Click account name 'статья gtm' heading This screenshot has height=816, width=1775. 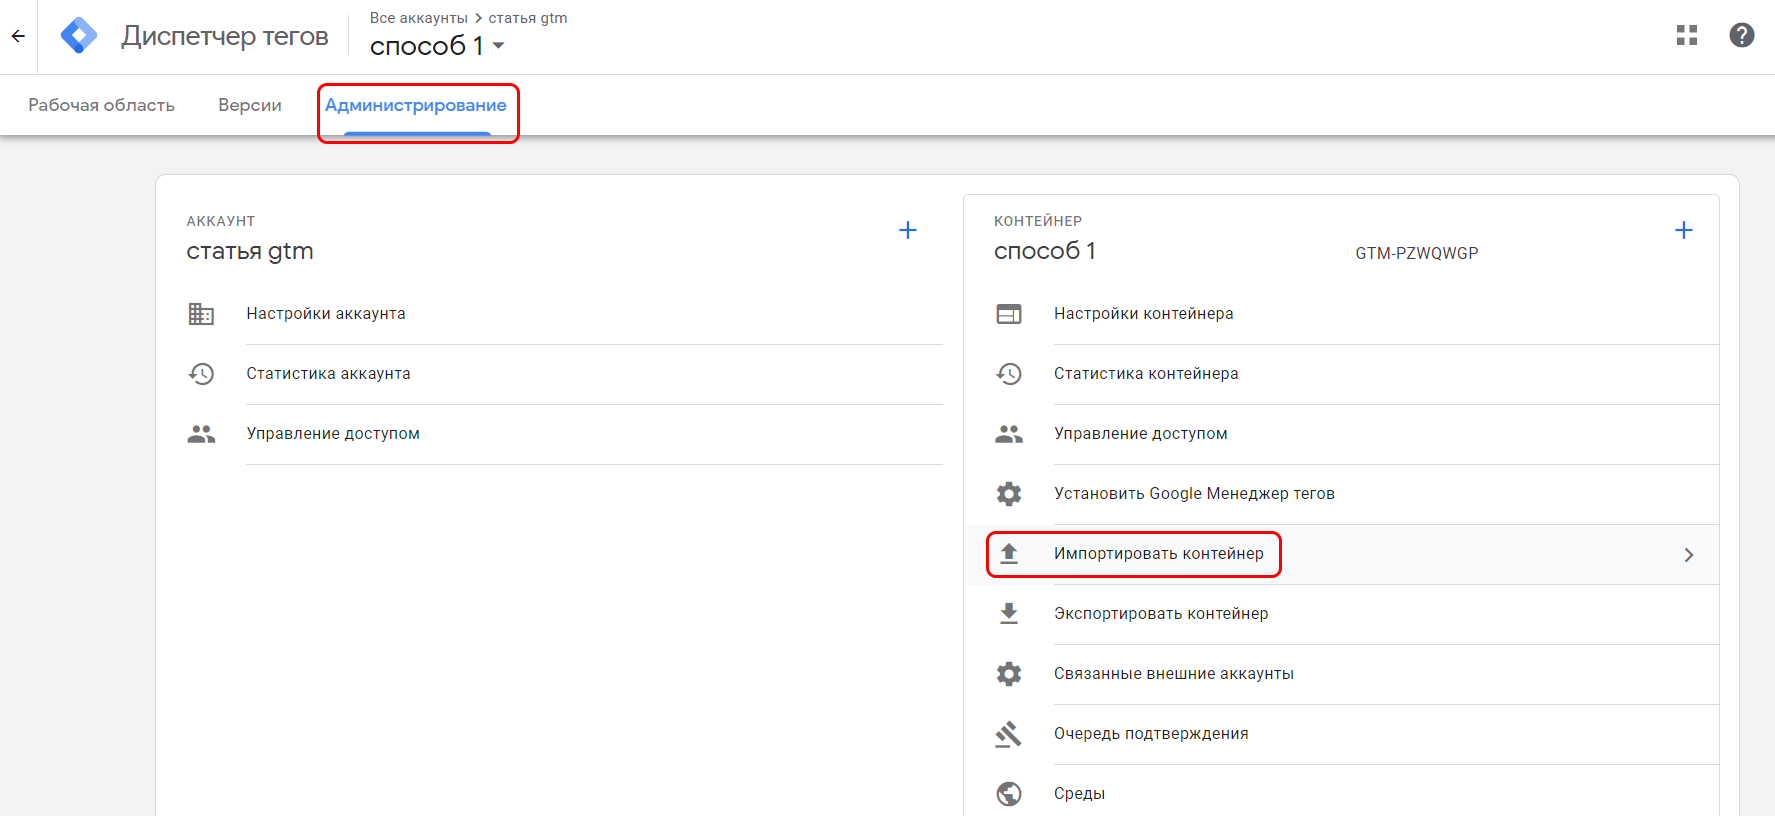250,251
